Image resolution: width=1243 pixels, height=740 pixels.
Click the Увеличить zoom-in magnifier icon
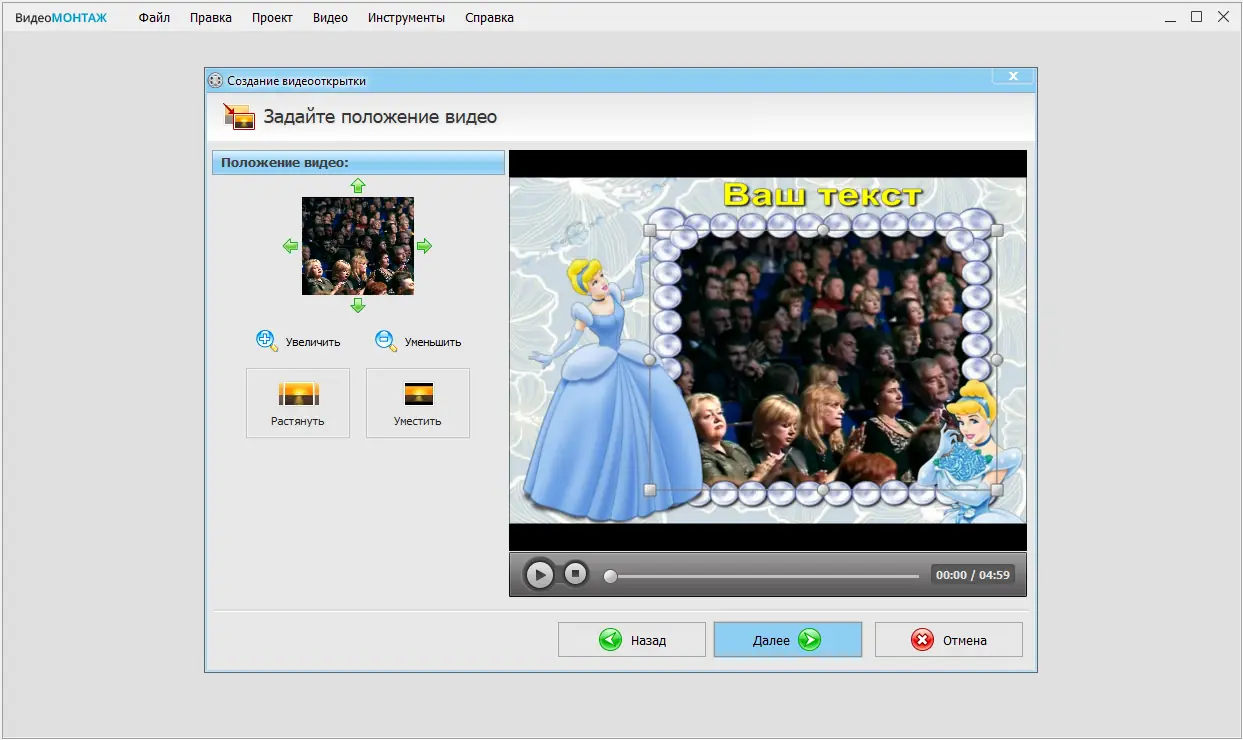(266, 340)
